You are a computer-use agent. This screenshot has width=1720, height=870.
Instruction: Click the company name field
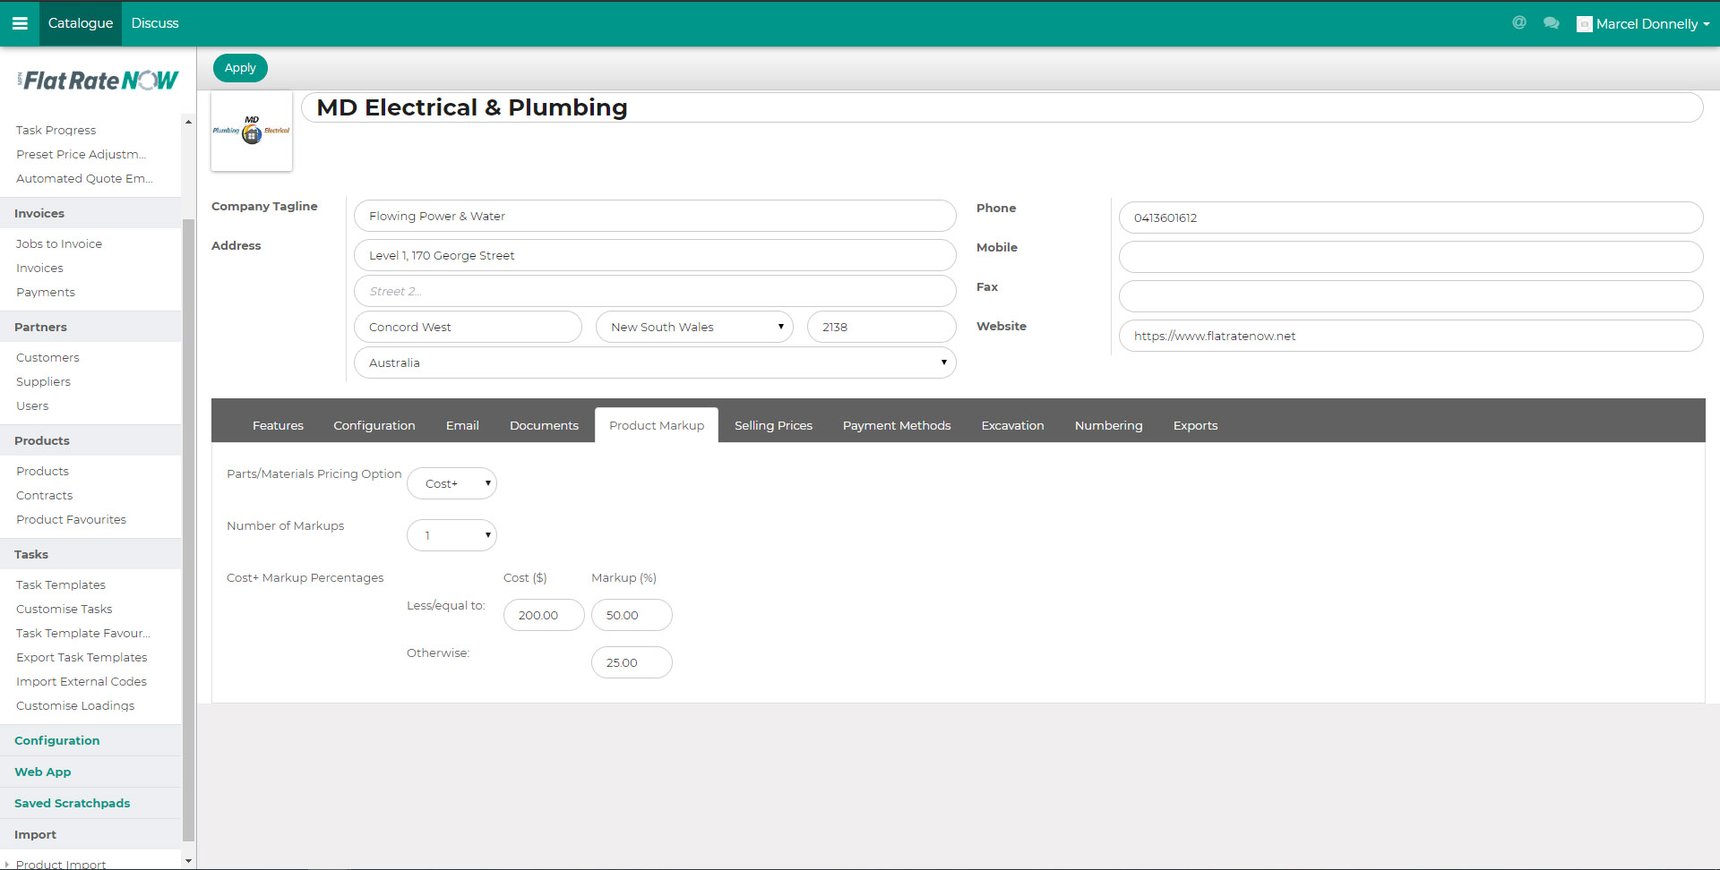click(x=1002, y=108)
